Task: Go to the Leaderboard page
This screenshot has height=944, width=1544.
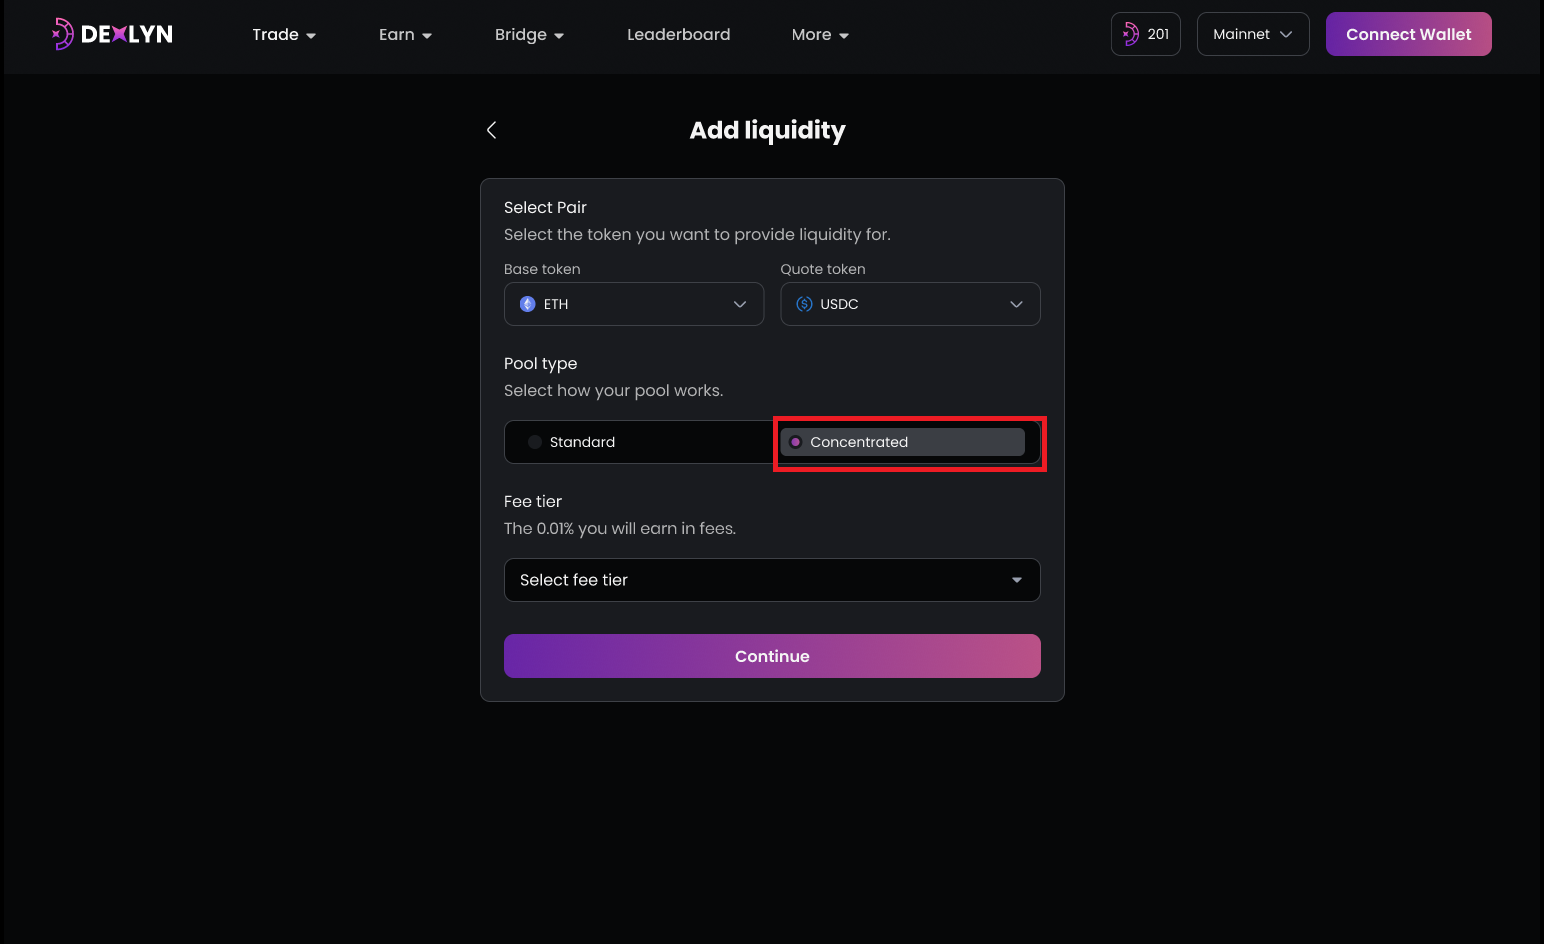Action: click(678, 35)
